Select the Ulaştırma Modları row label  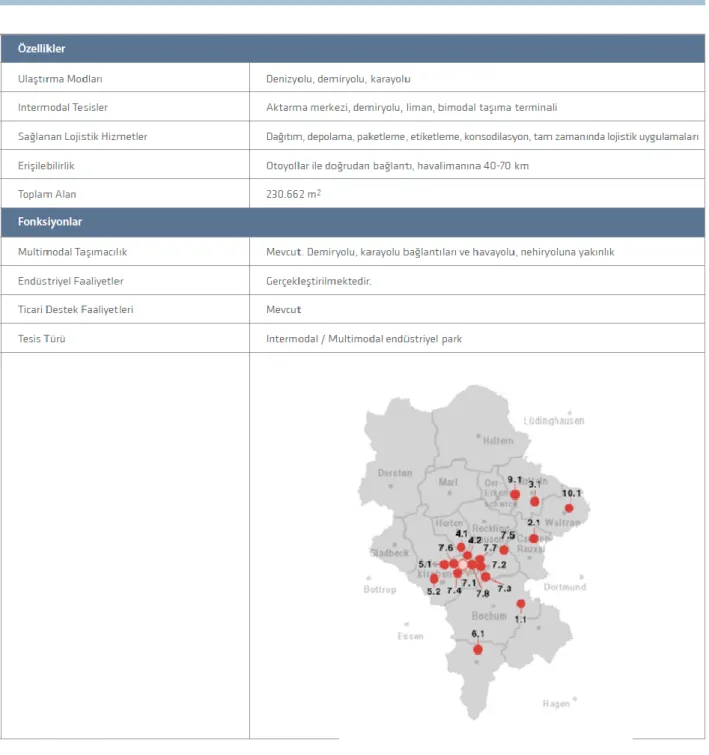coord(60,79)
